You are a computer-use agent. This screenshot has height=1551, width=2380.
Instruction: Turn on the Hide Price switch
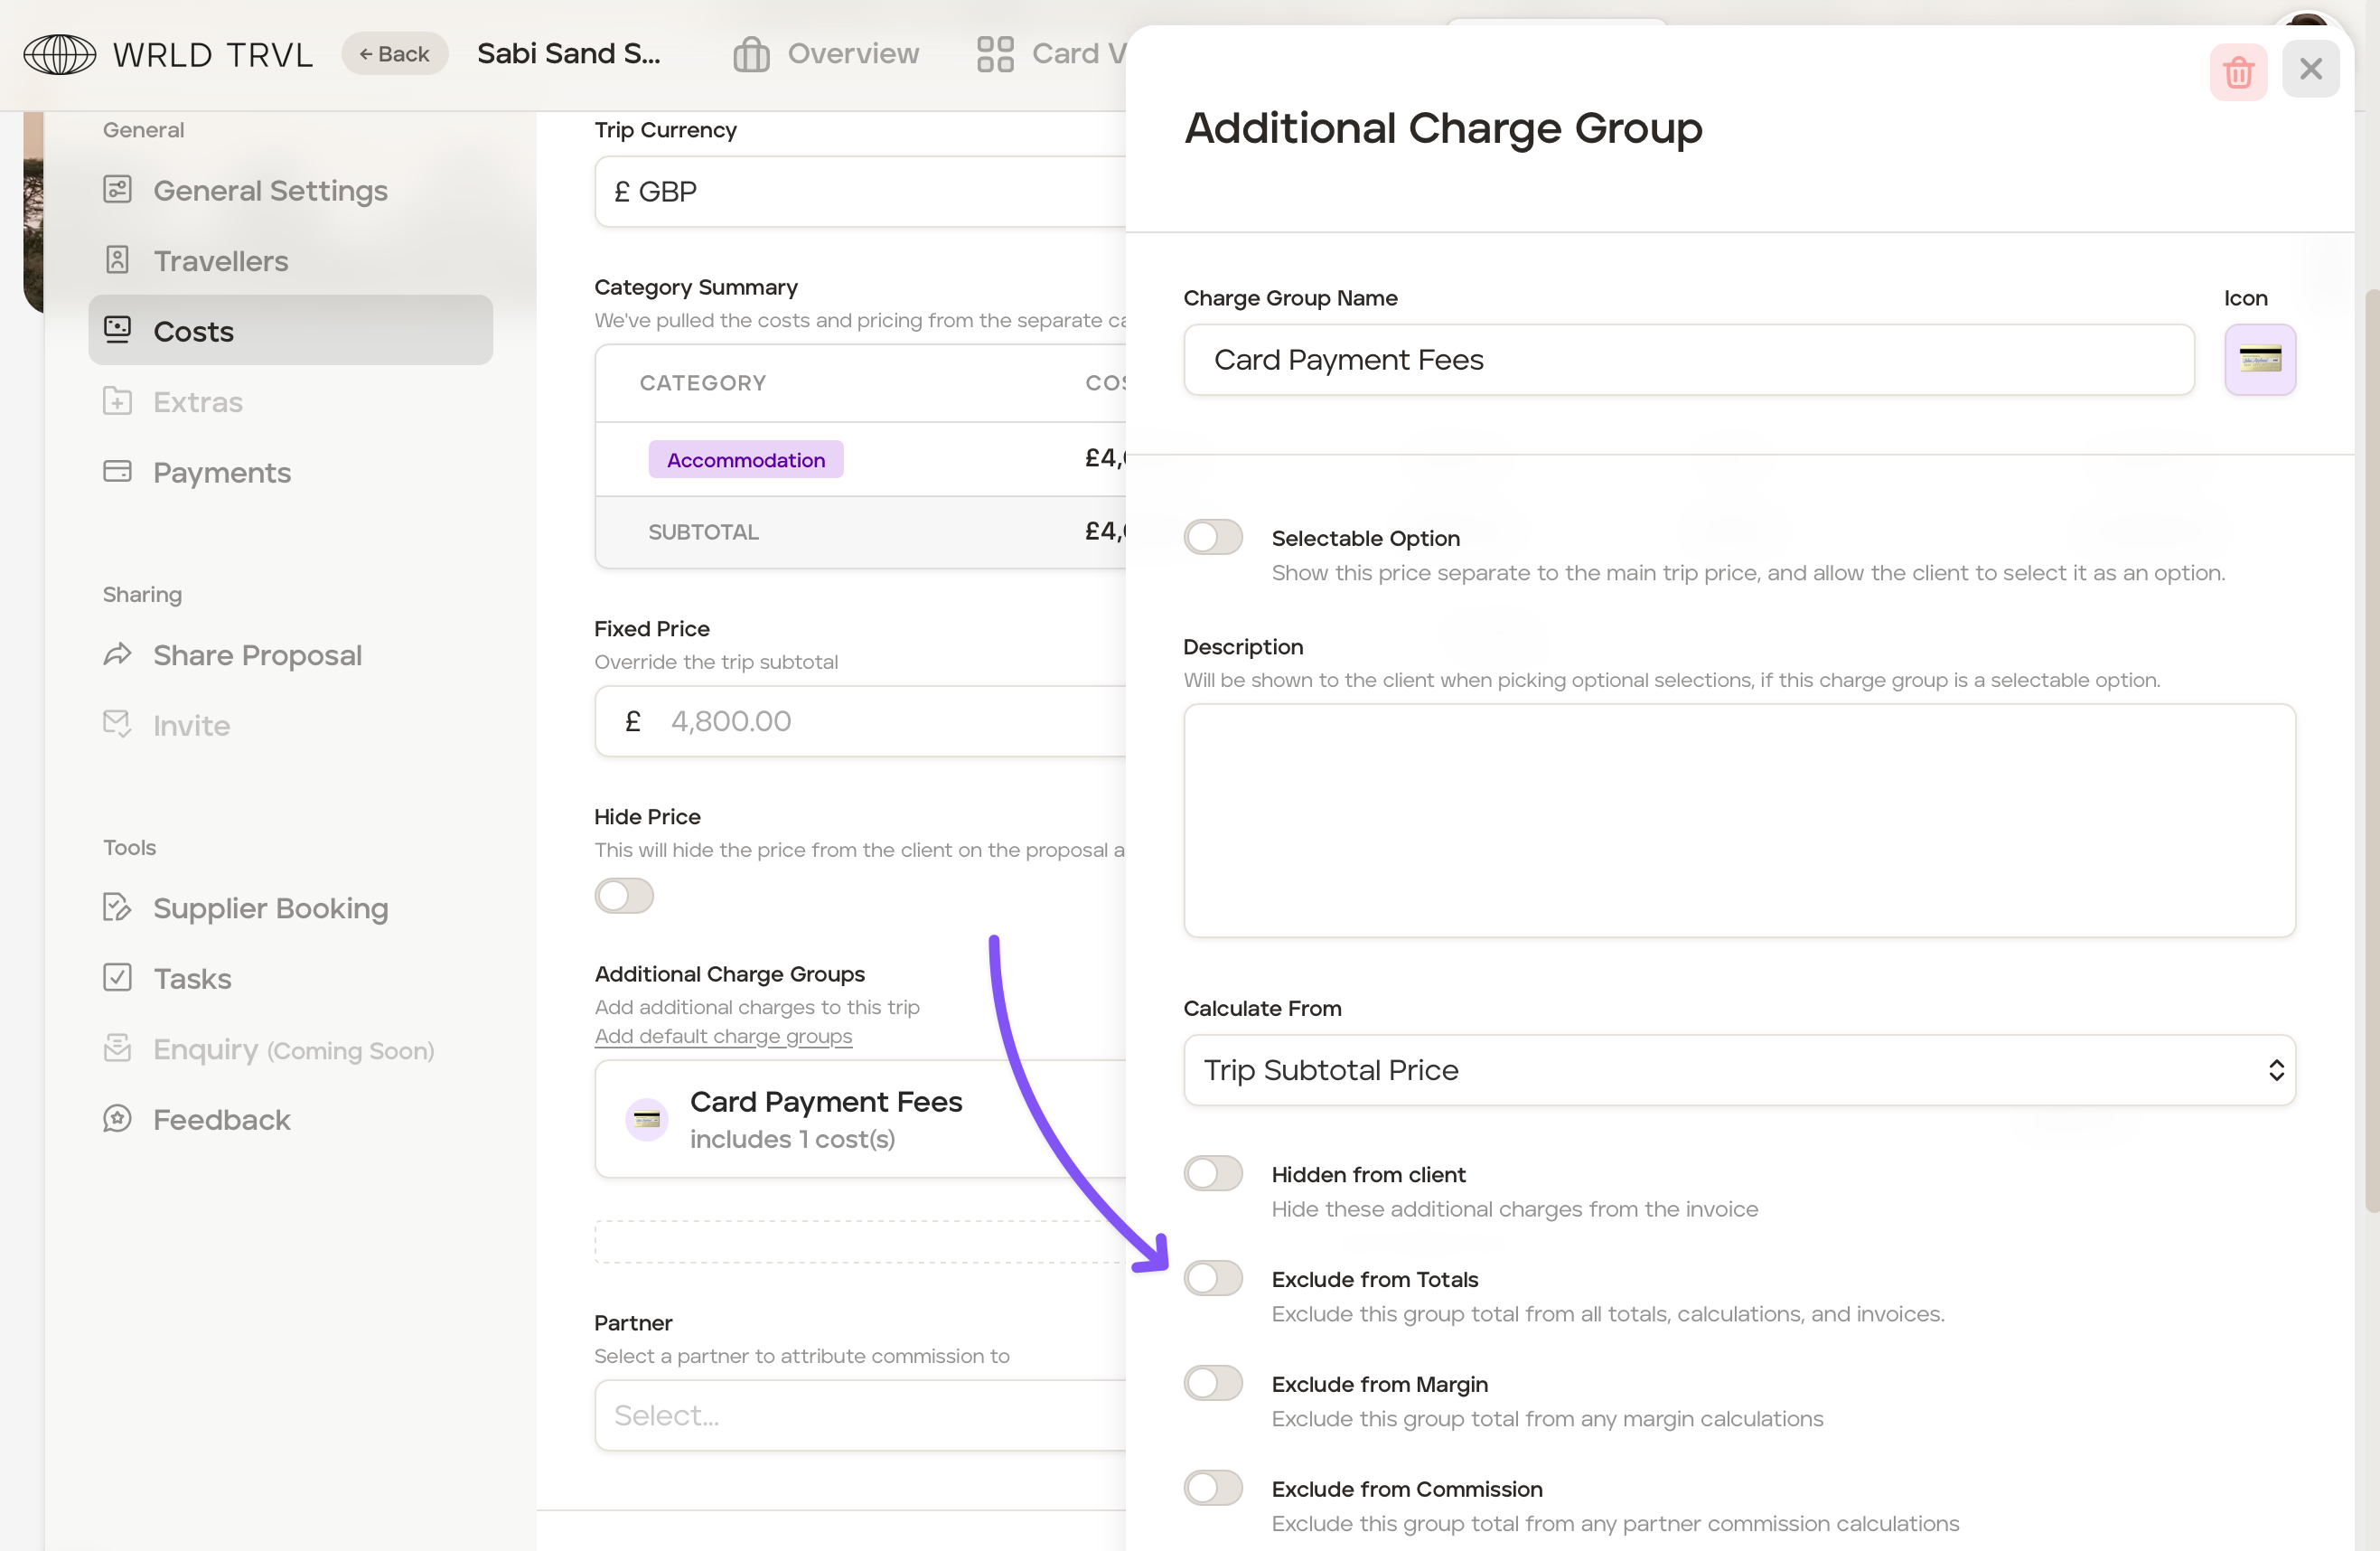624,895
